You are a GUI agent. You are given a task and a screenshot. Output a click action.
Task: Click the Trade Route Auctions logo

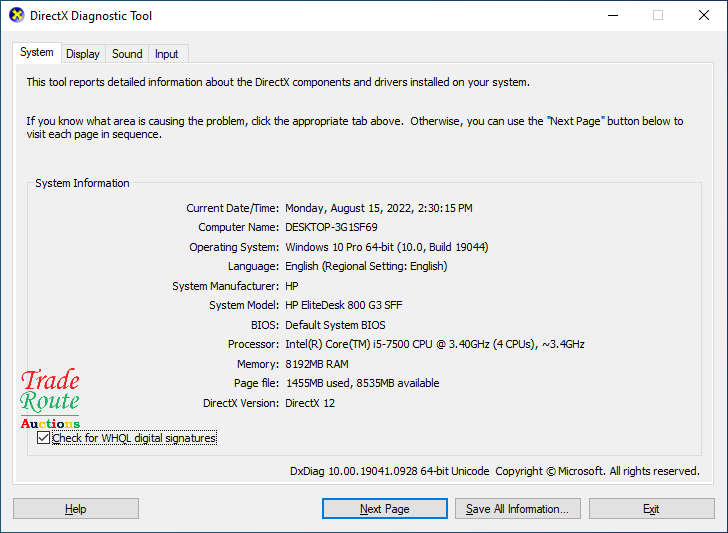click(x=50, y=399)
